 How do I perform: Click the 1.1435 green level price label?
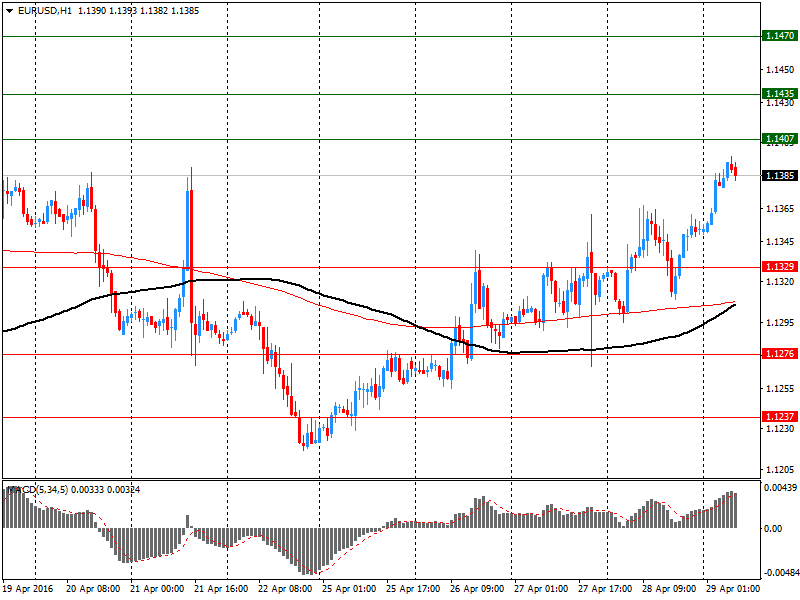click(x=780, y=93)
